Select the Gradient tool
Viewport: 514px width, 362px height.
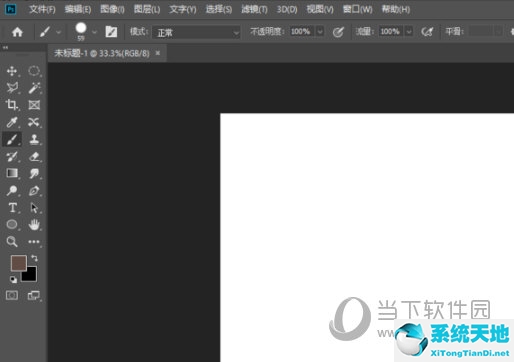coord(12,173)
